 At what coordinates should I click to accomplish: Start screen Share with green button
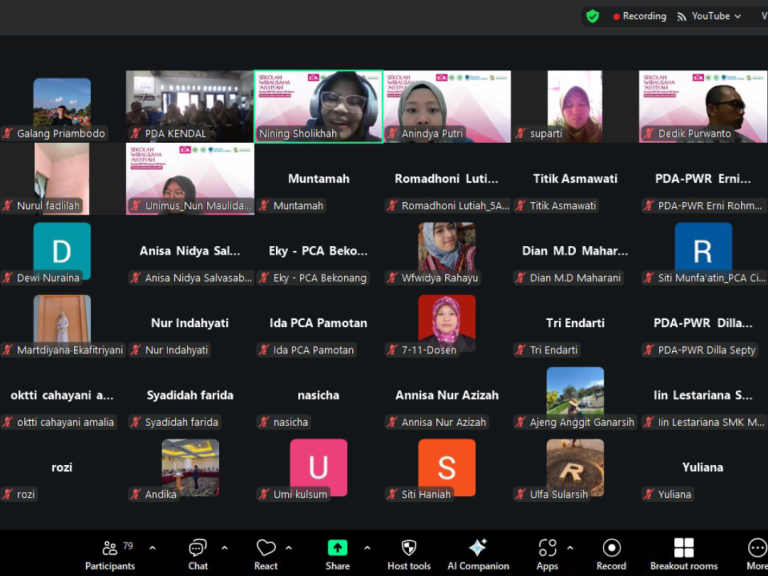tap(338, 553)
